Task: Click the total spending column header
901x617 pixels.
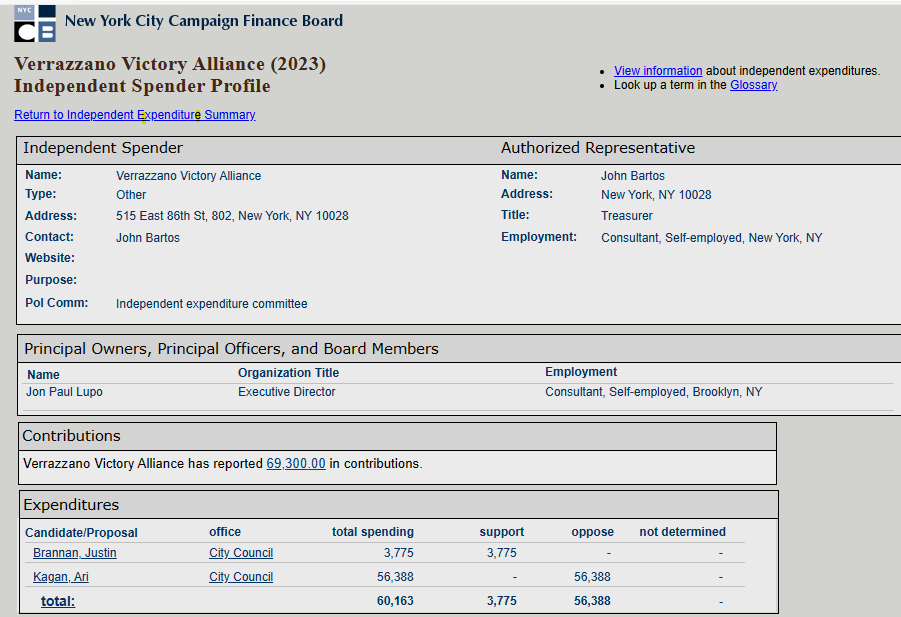Action: click(x=373, y=532)
